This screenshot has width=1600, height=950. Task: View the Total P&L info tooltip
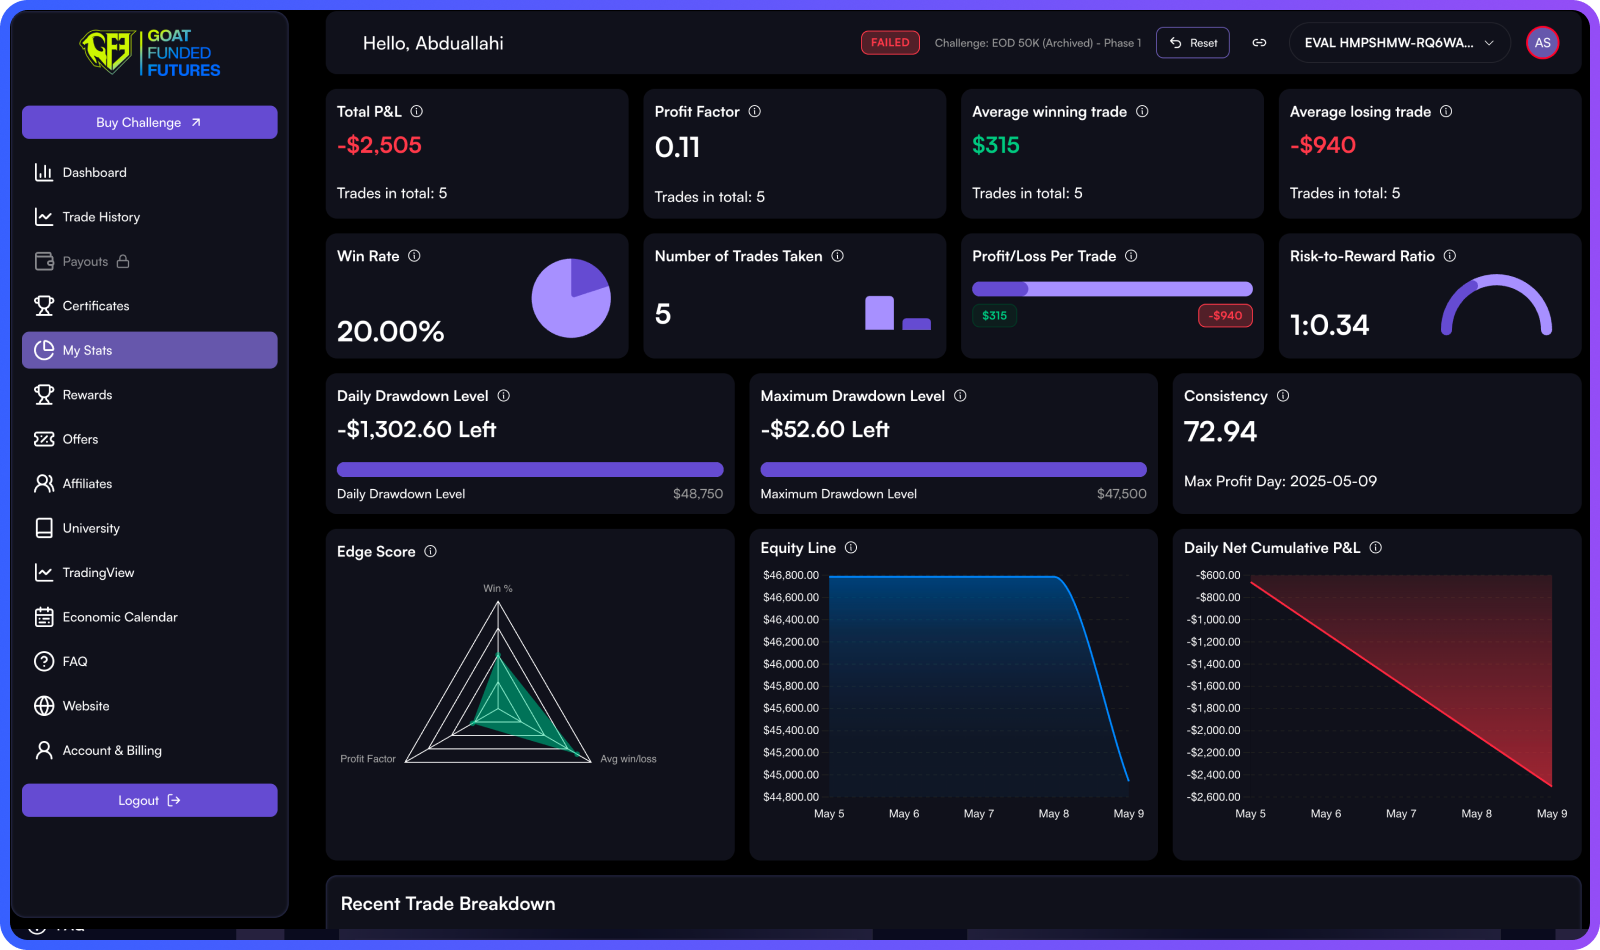click(419, 111)
